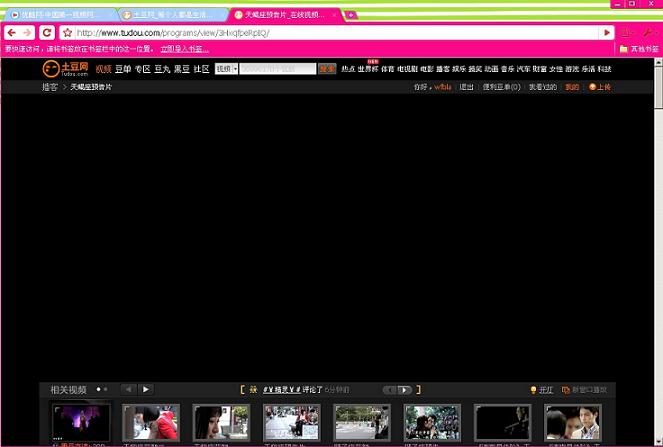Show previous related videos page
663x447 pixels.
pos(128,389)
